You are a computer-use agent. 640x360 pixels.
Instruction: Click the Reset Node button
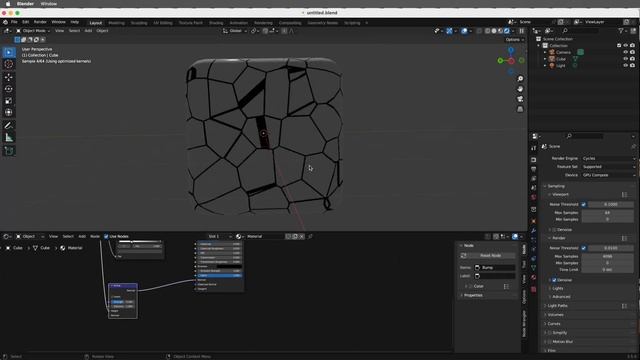click(487, 256)
